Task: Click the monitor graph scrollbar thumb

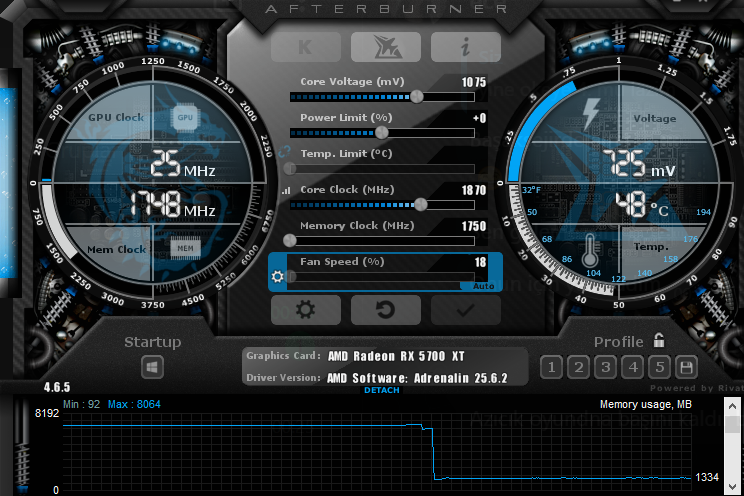Action: [x=732, y=422]
